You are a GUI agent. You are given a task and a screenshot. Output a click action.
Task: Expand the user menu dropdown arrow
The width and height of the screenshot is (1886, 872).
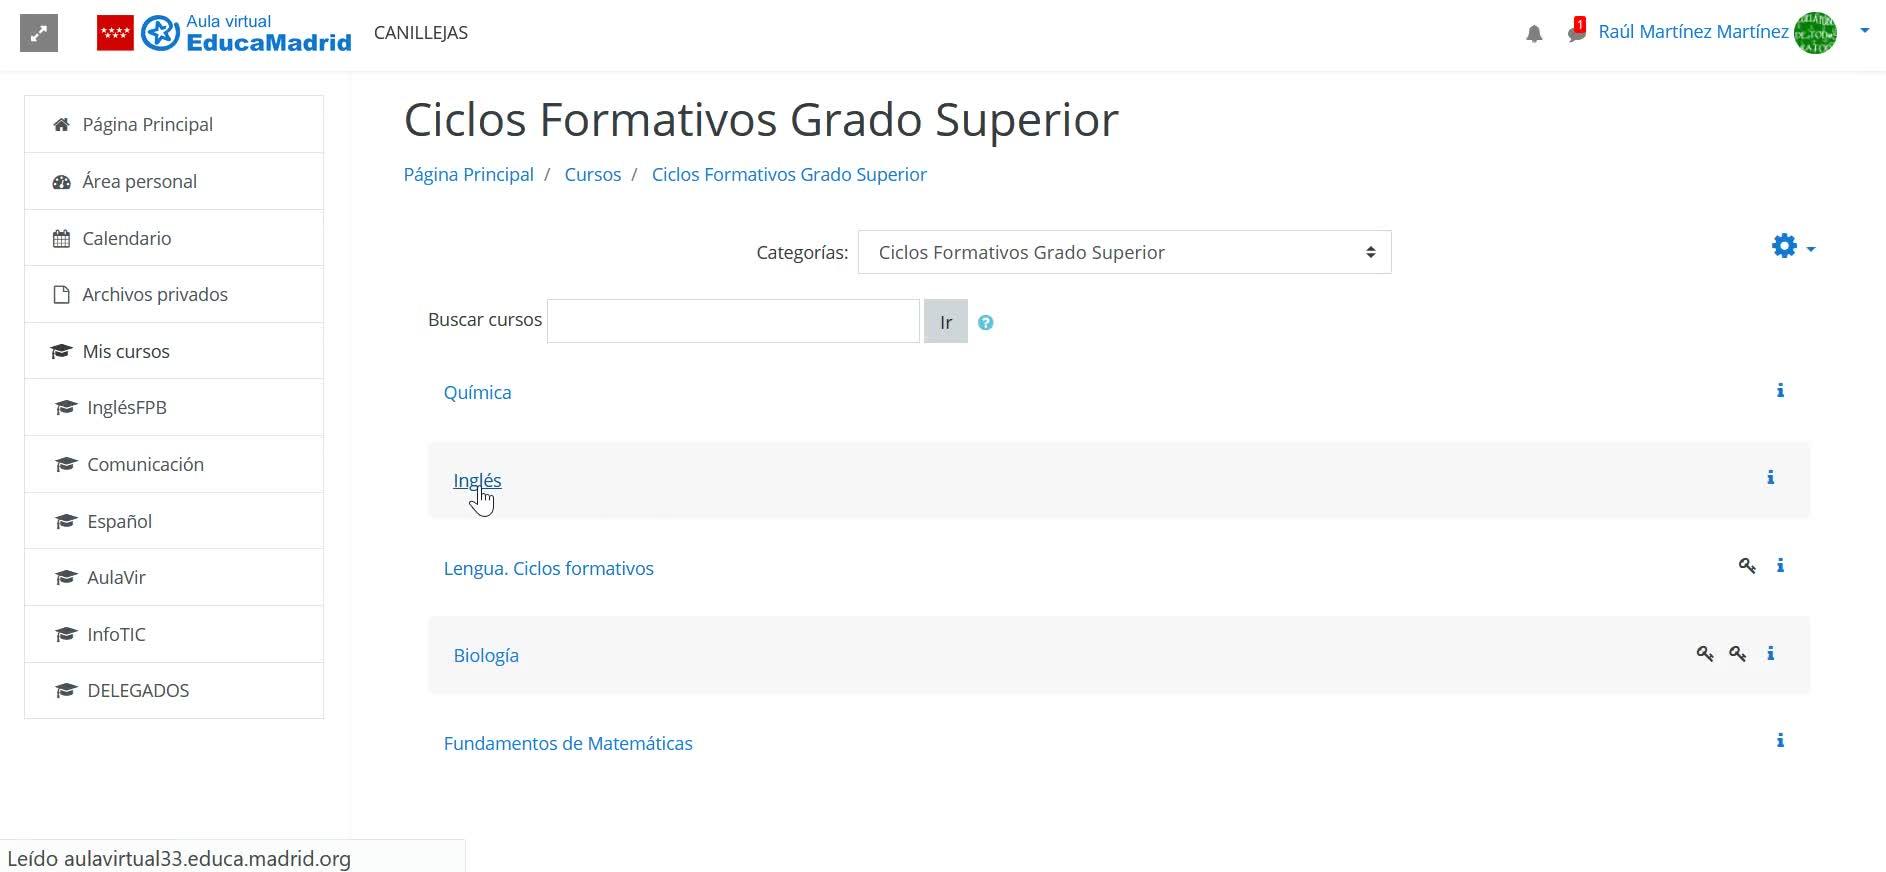pos(1864,31)
